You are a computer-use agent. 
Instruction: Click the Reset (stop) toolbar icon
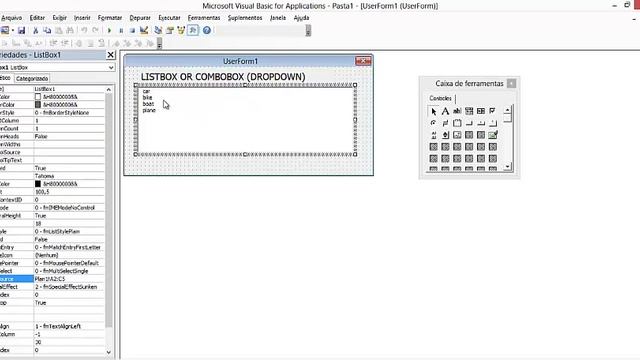click(x=132, y=30)
